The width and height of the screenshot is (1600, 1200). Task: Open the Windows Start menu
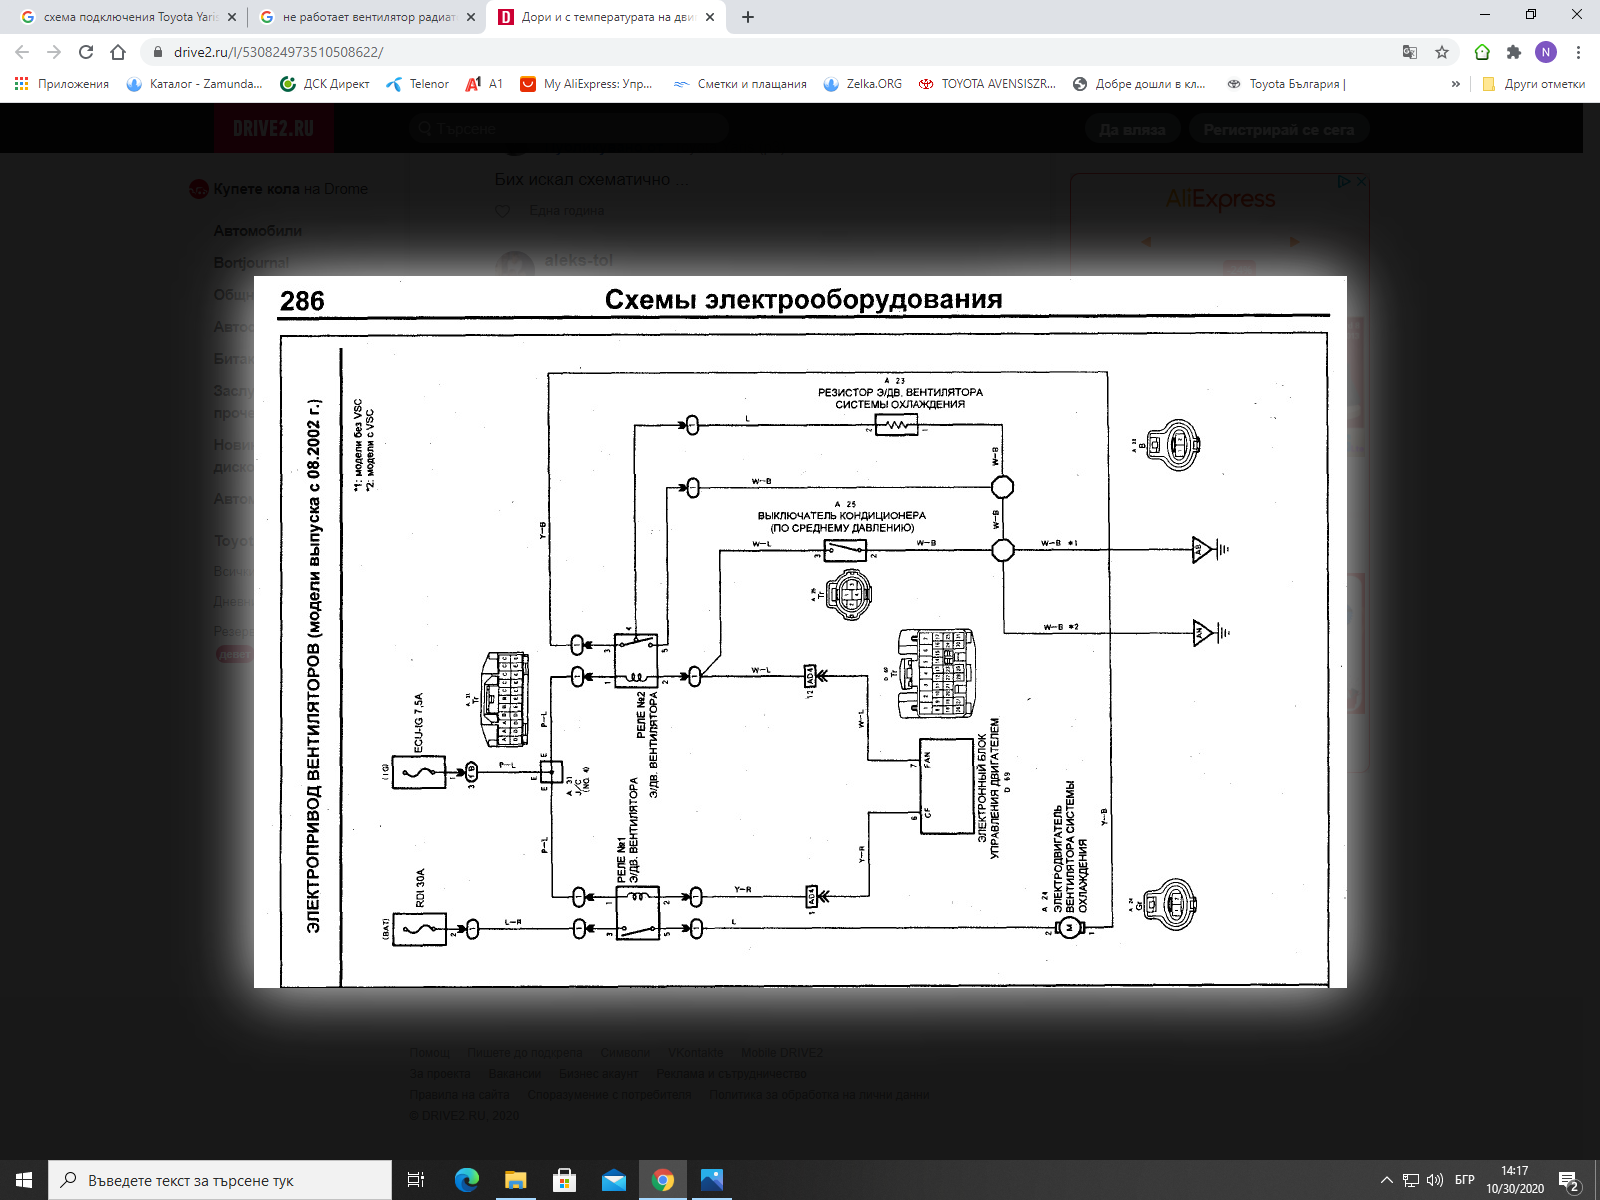(x=24, y=1180)
